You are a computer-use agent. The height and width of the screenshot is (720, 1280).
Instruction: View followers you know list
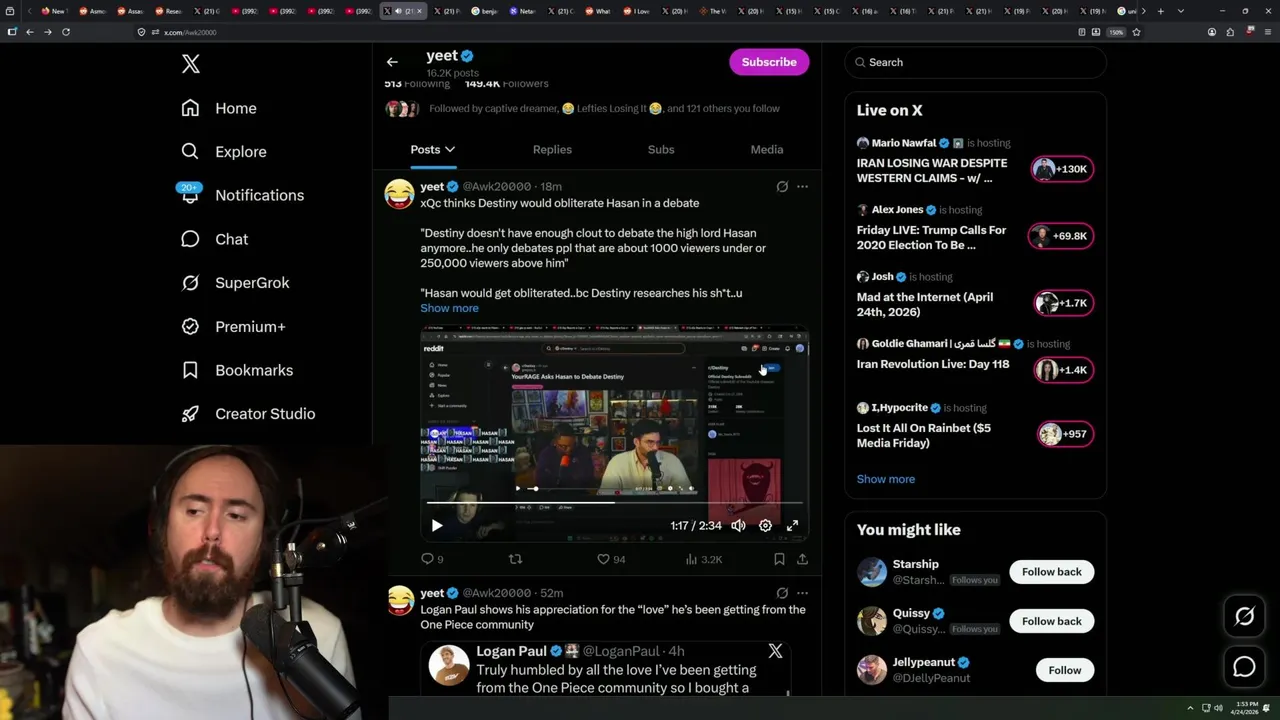pos(582,109)
